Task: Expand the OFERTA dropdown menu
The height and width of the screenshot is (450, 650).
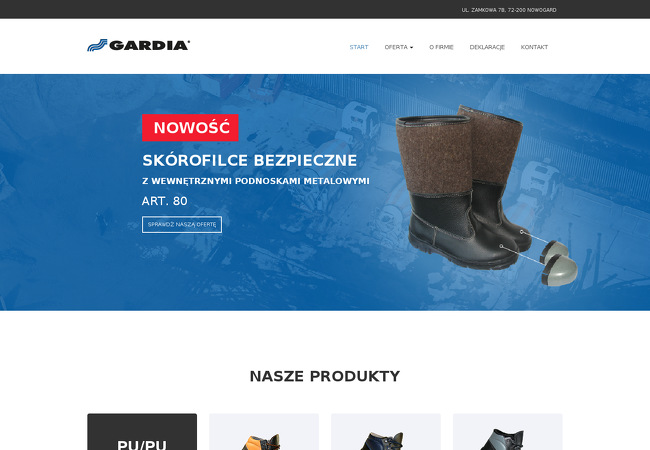Action: click(x=398, y=47)
